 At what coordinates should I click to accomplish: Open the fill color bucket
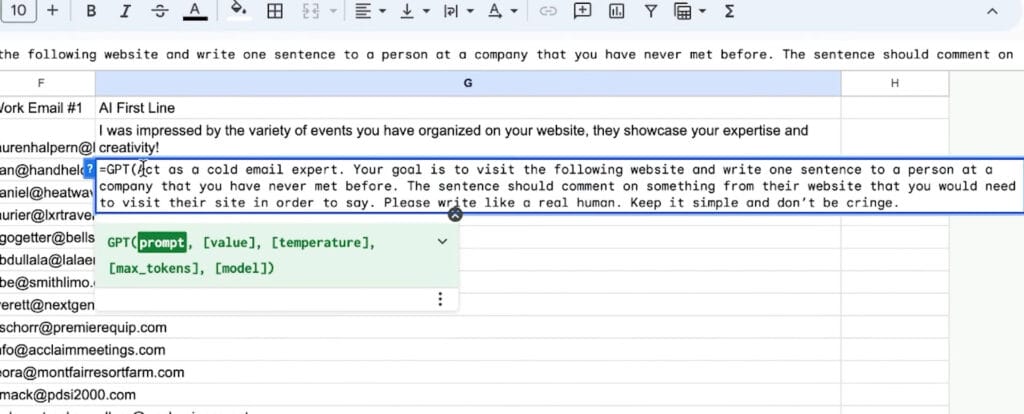(240, 11)
